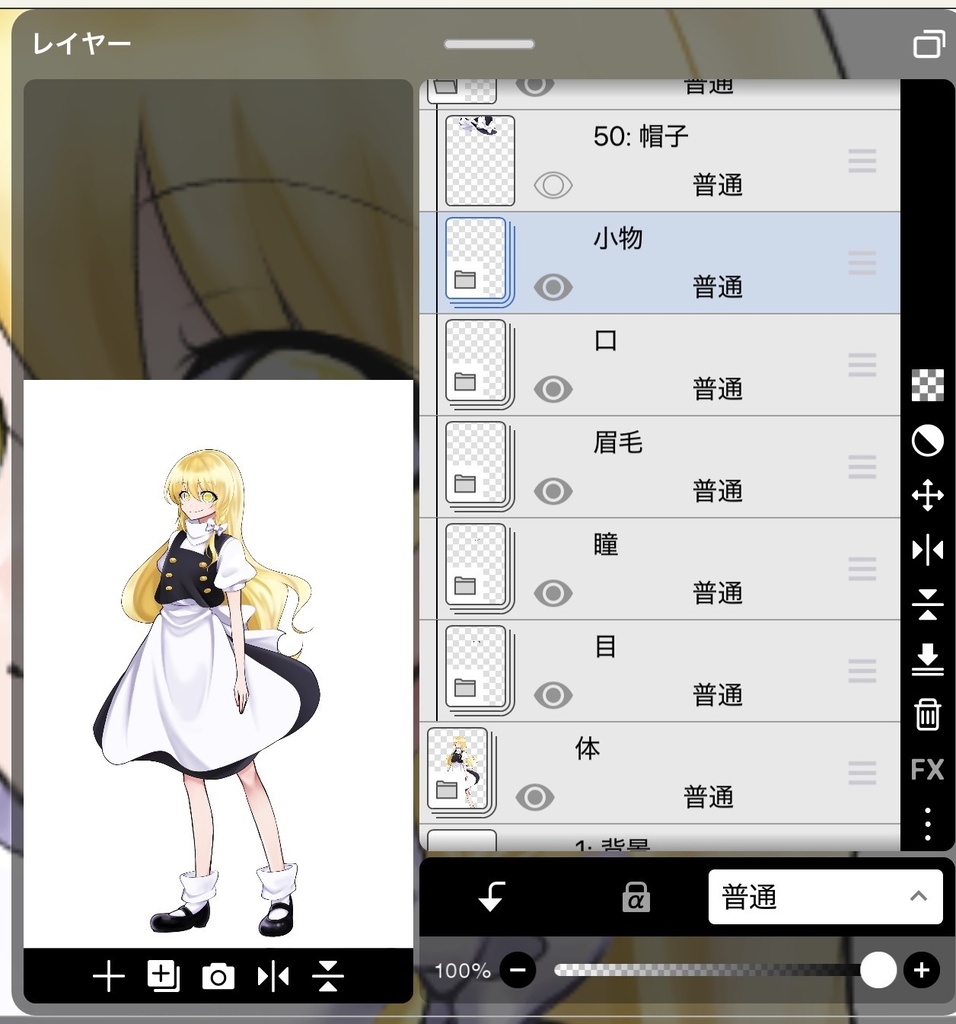This screenshot has height=1024, width=956.
Task: Open the FX filter menu
Action: (927, 770)
